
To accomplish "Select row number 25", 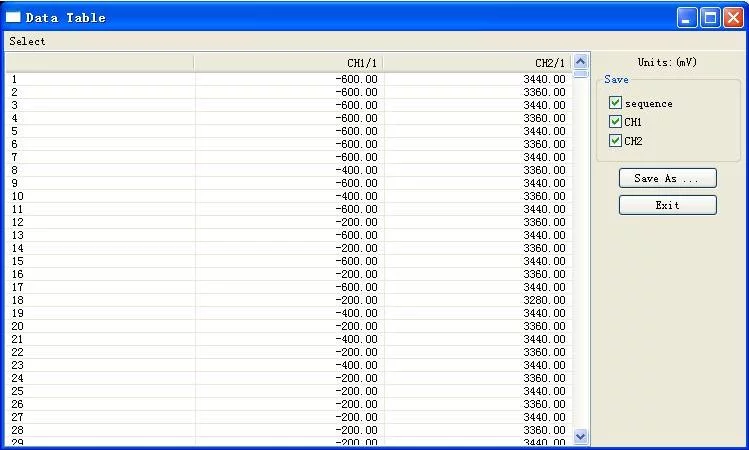I will point(17,391).
